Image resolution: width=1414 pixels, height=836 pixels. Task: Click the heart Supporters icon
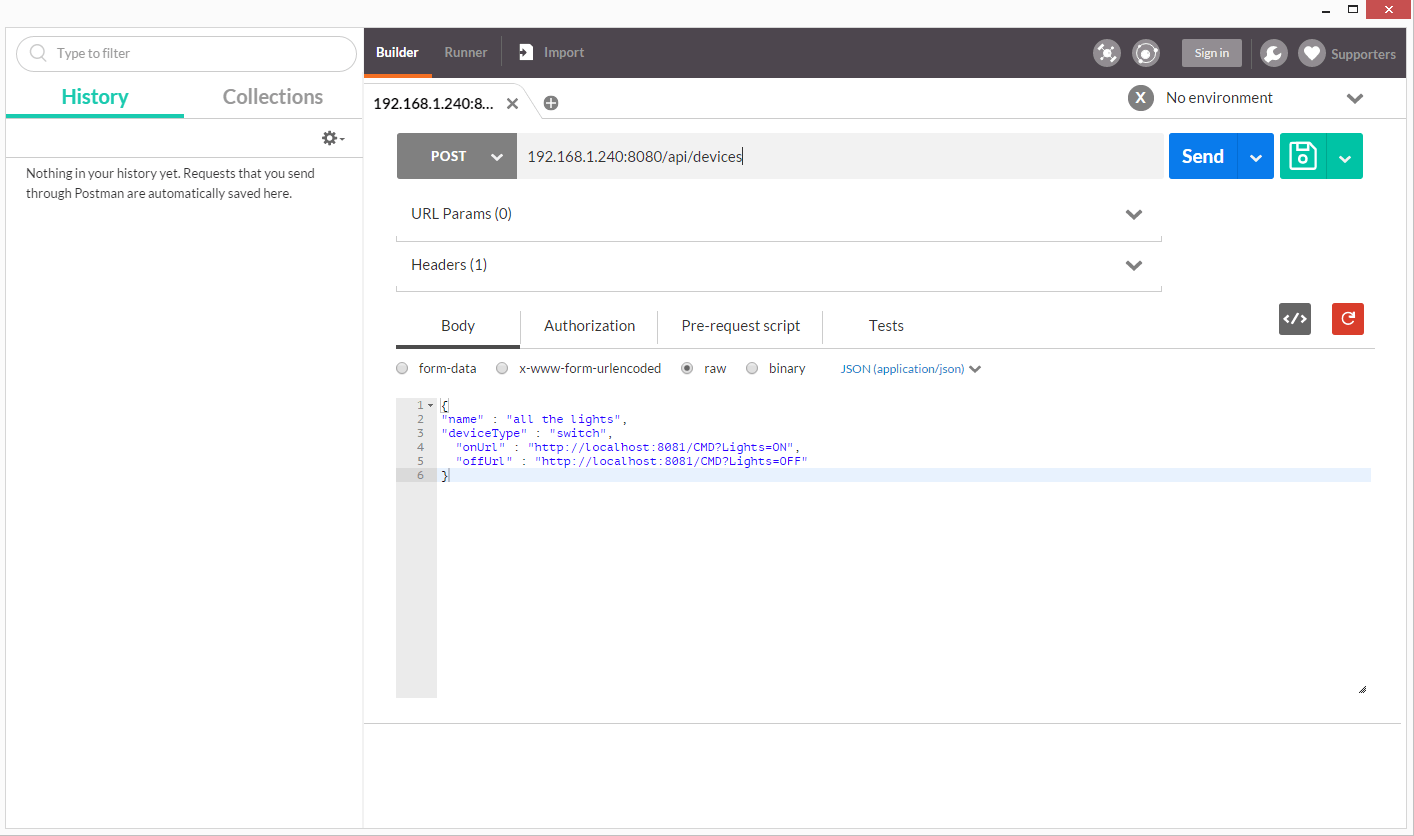(1312, 53)
